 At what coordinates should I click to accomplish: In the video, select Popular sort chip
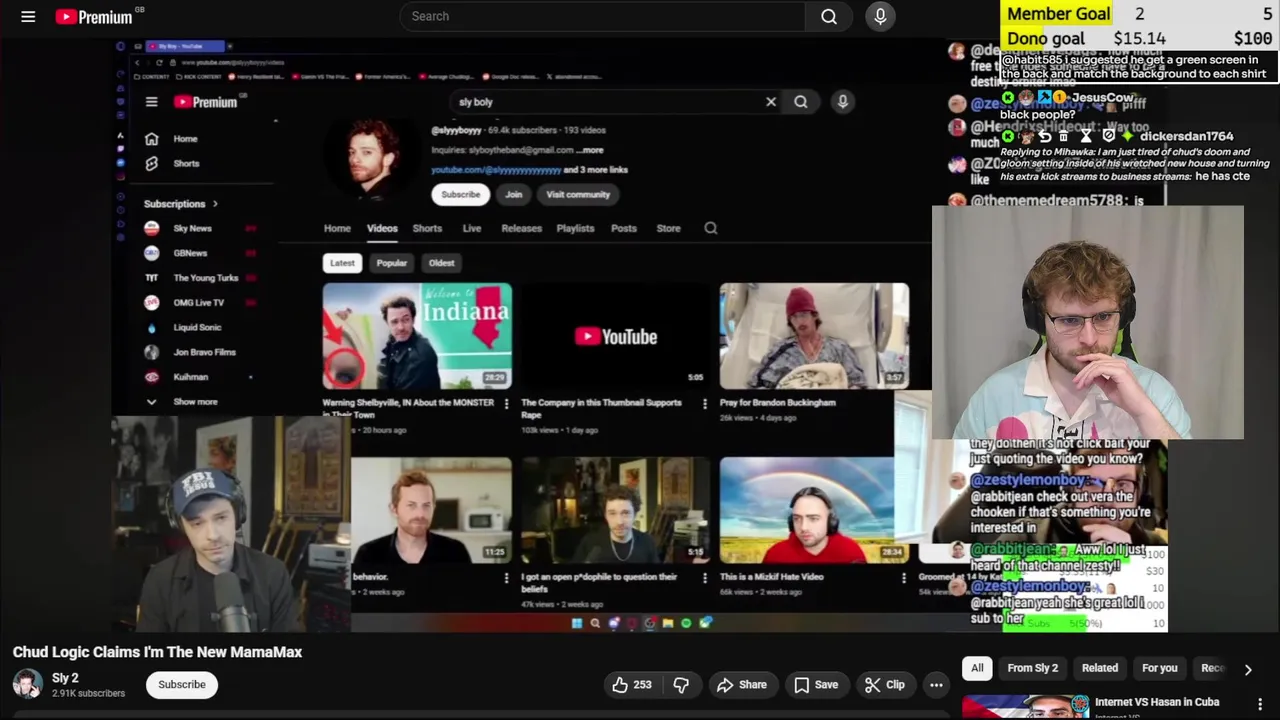click(x=391, y=263)
